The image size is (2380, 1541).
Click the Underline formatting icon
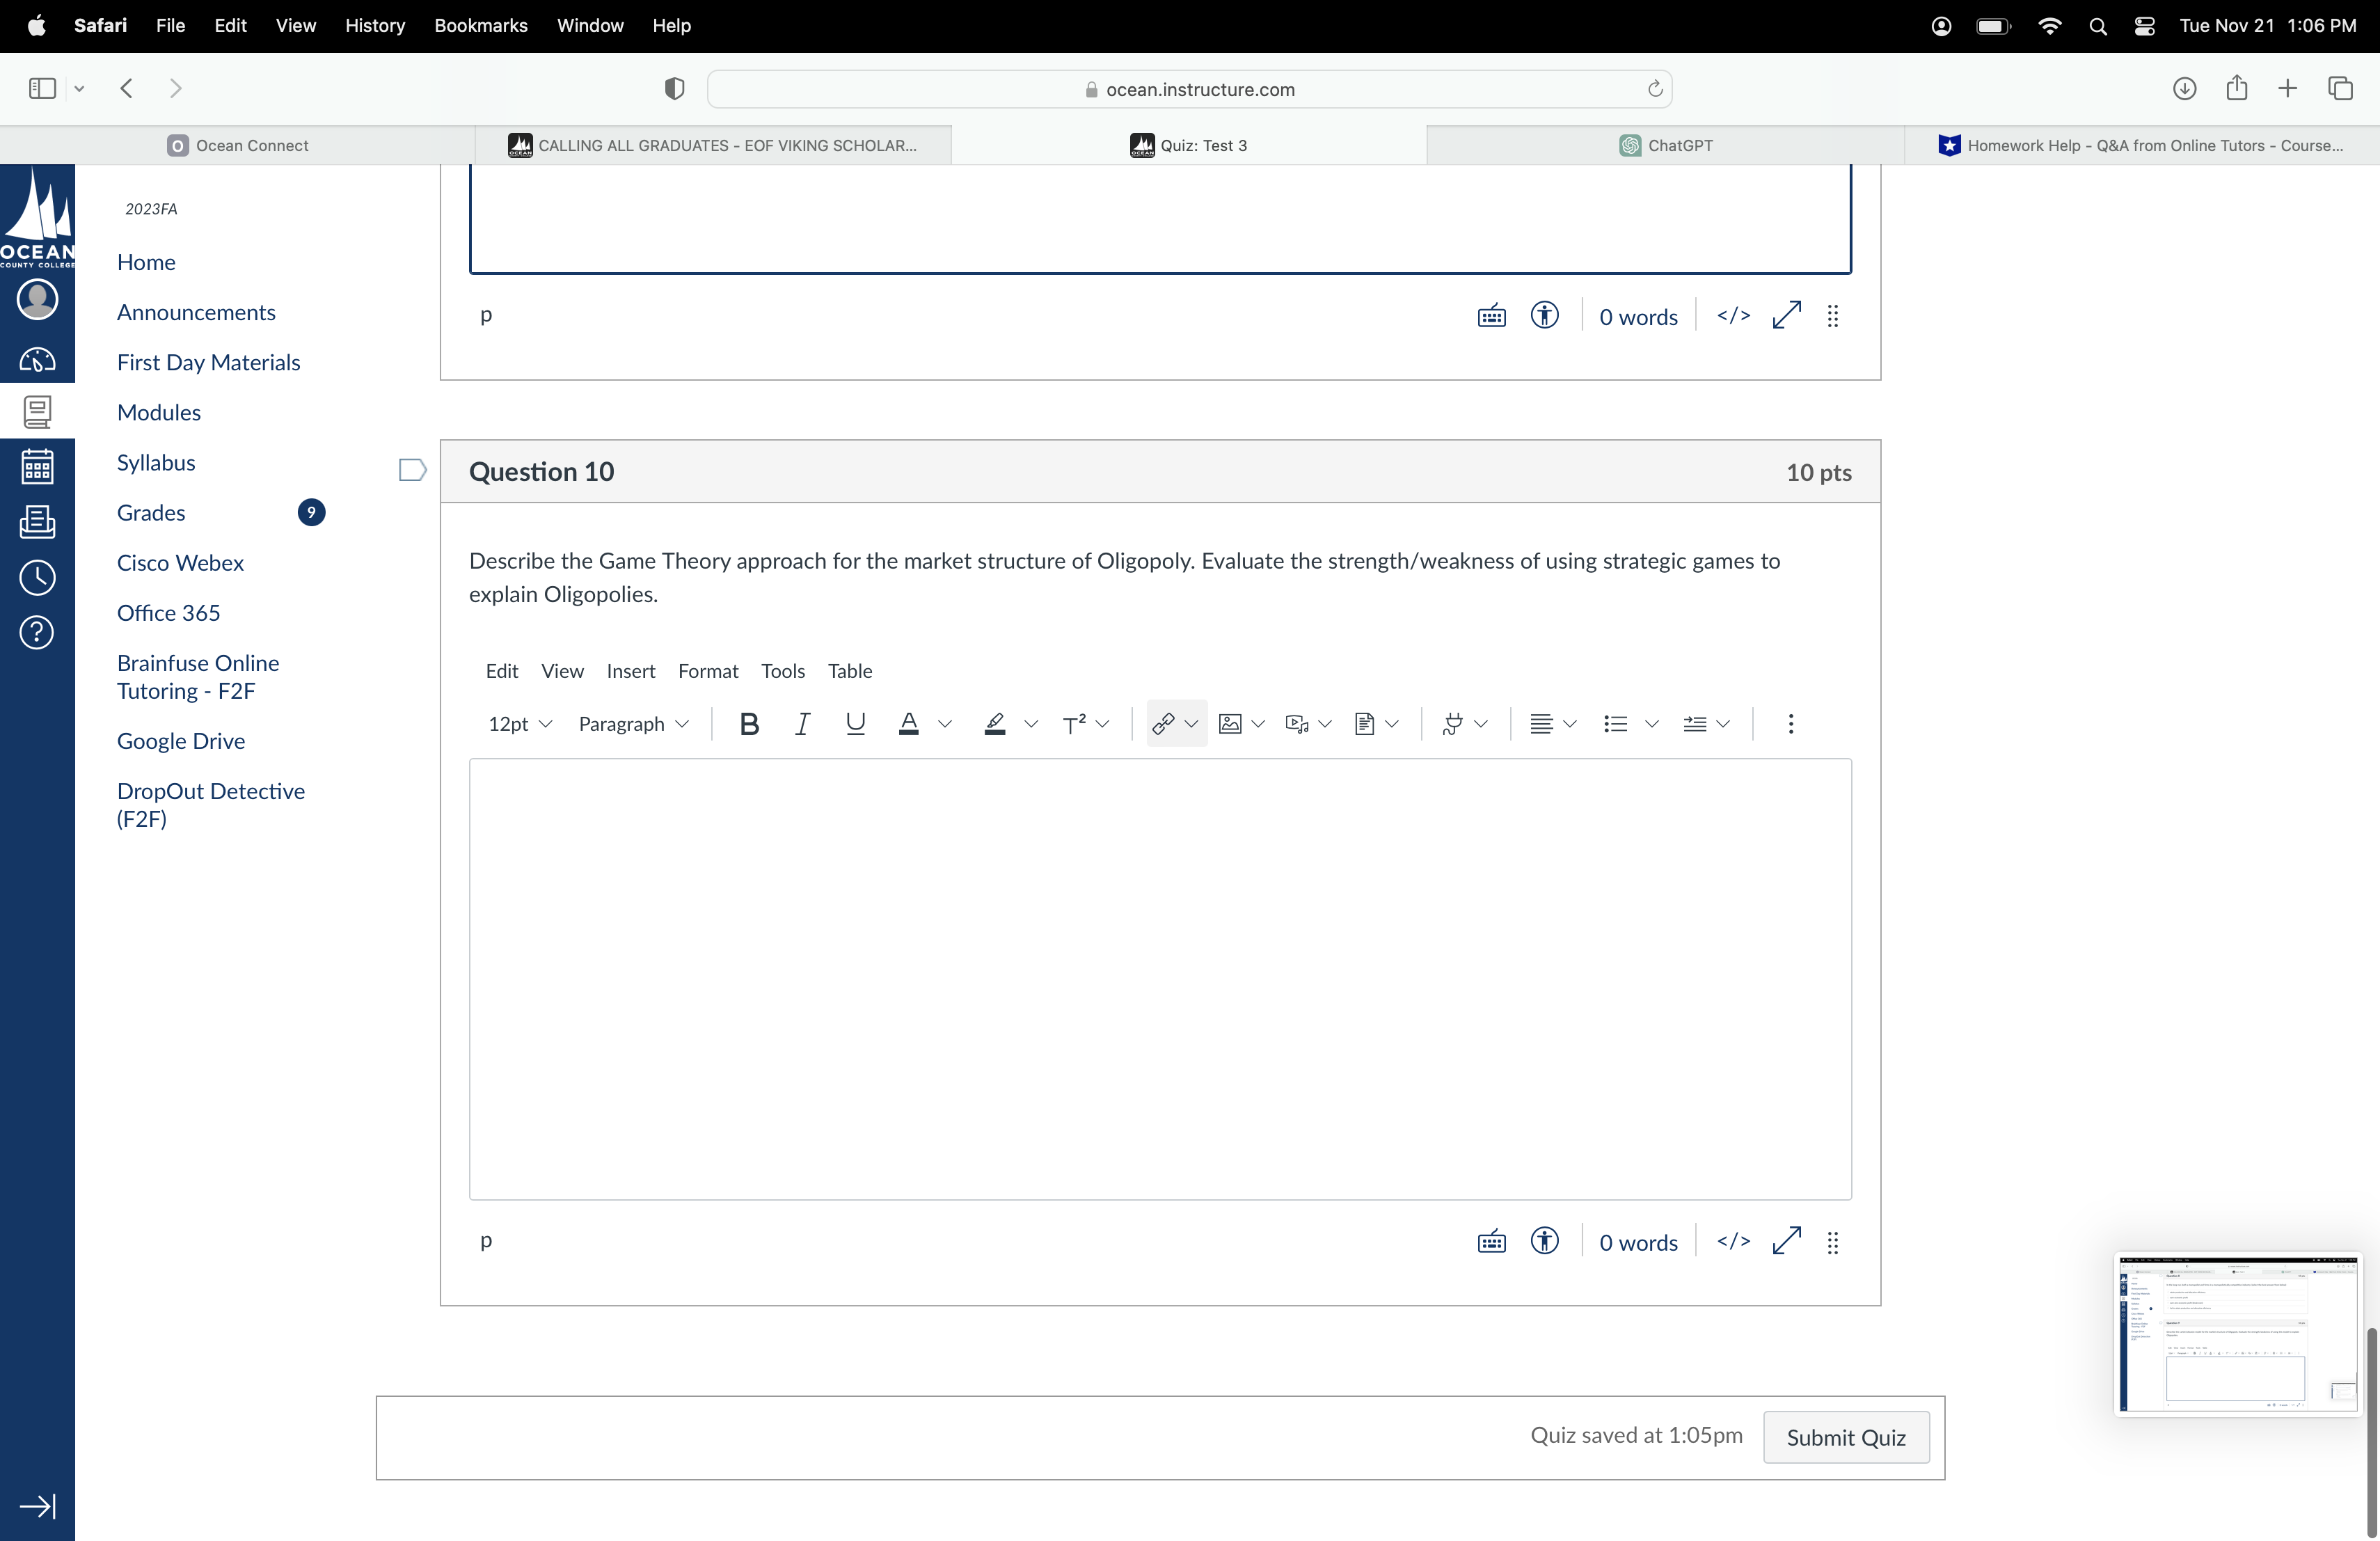pyautogui.click(x=855, y=723)
